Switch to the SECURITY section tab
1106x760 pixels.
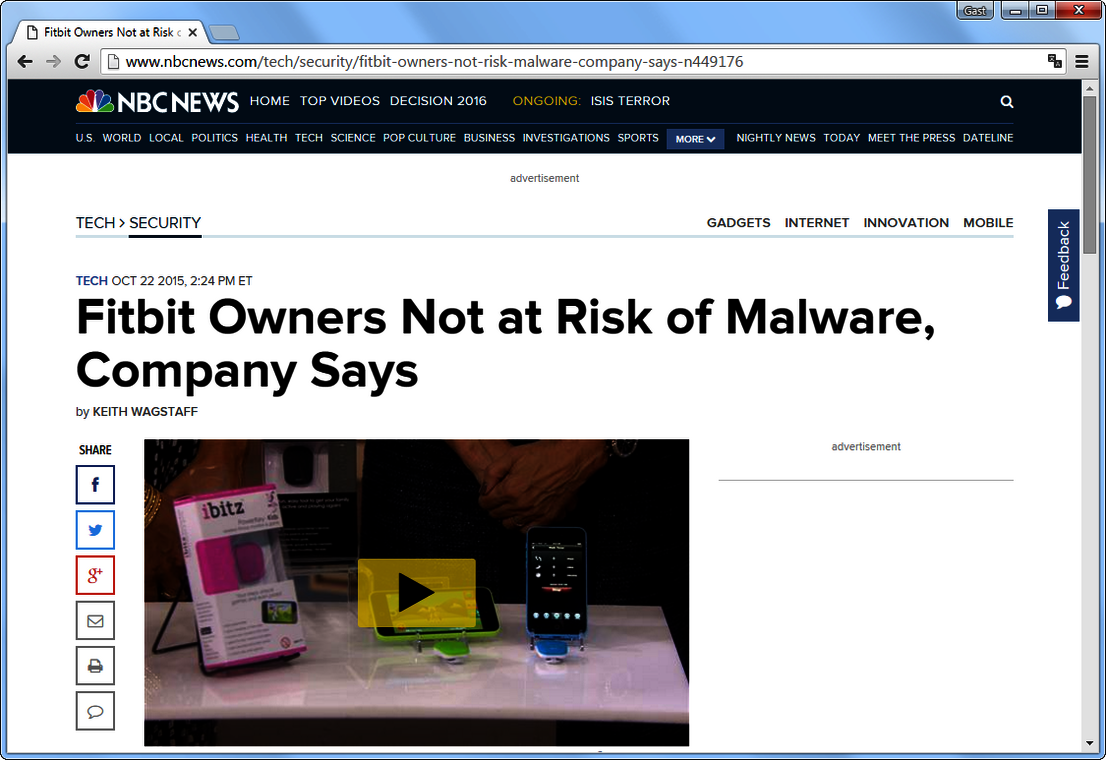coord(164,222)
